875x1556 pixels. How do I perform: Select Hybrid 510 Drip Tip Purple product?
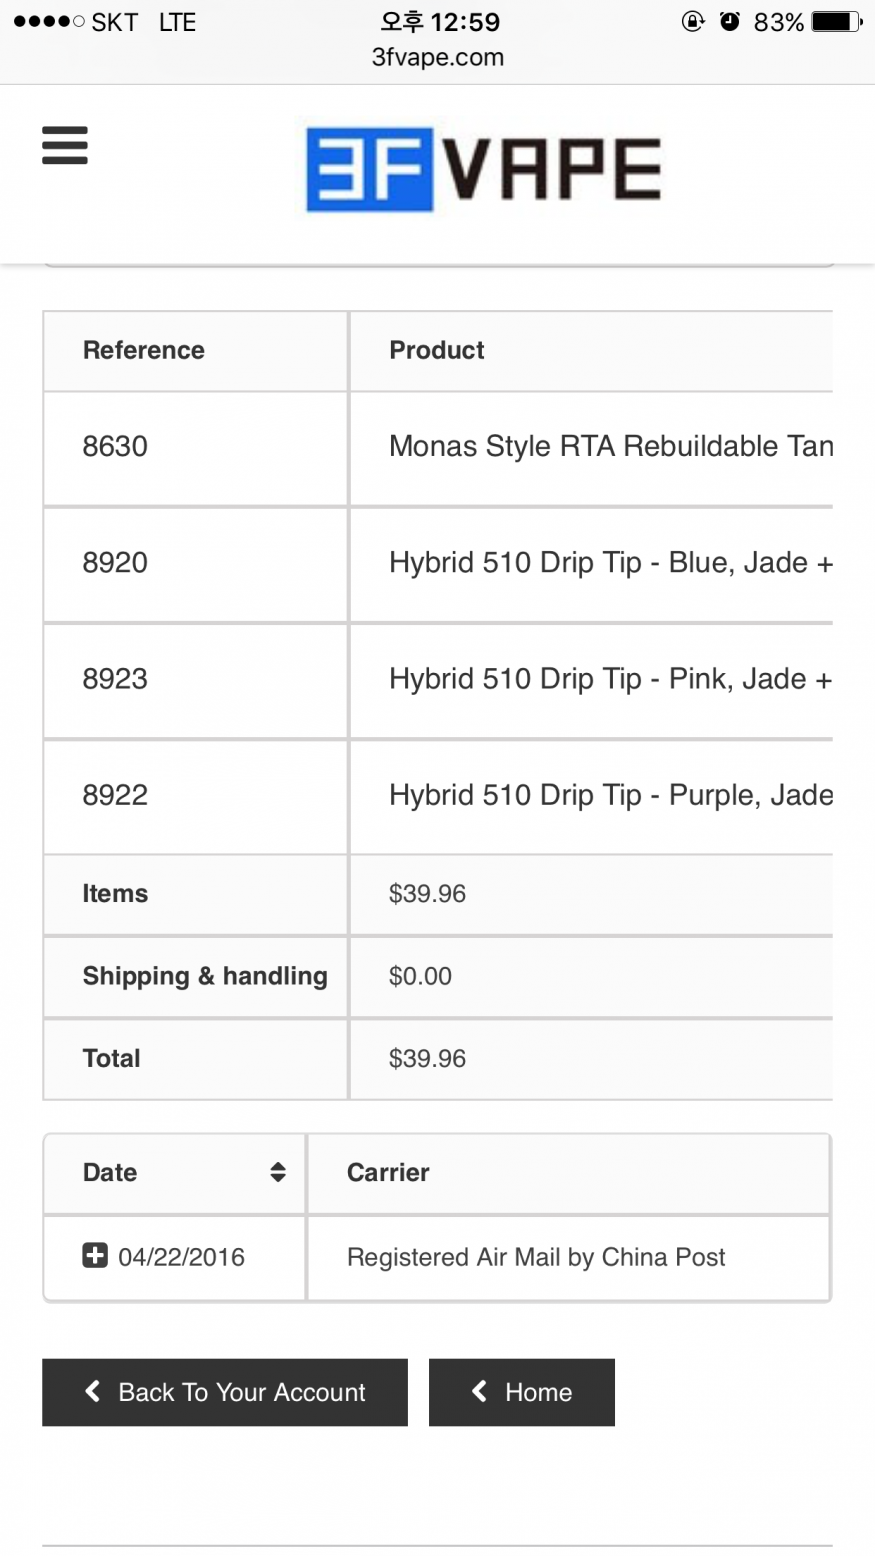pyautogui.click(x=610, y=795)
